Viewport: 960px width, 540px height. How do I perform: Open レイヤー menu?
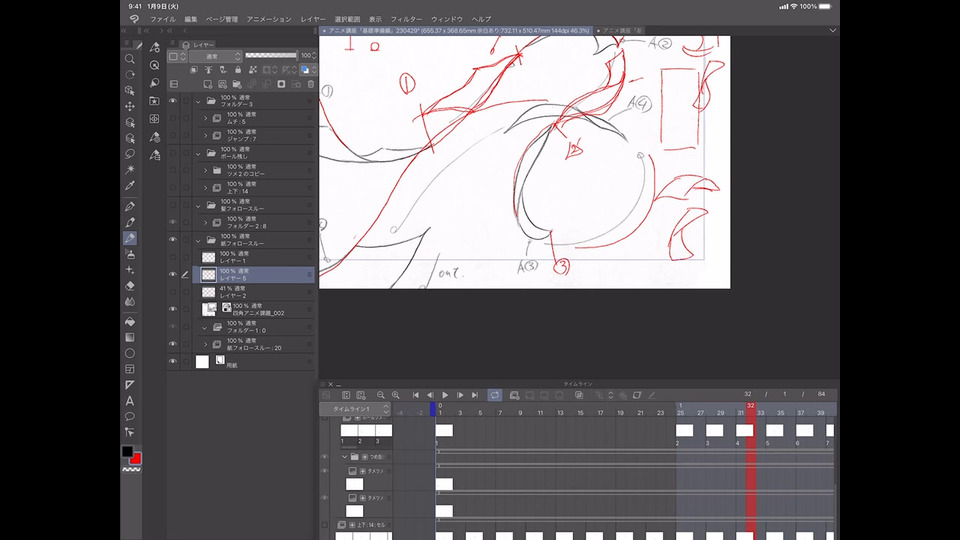(x=313, y=19)
